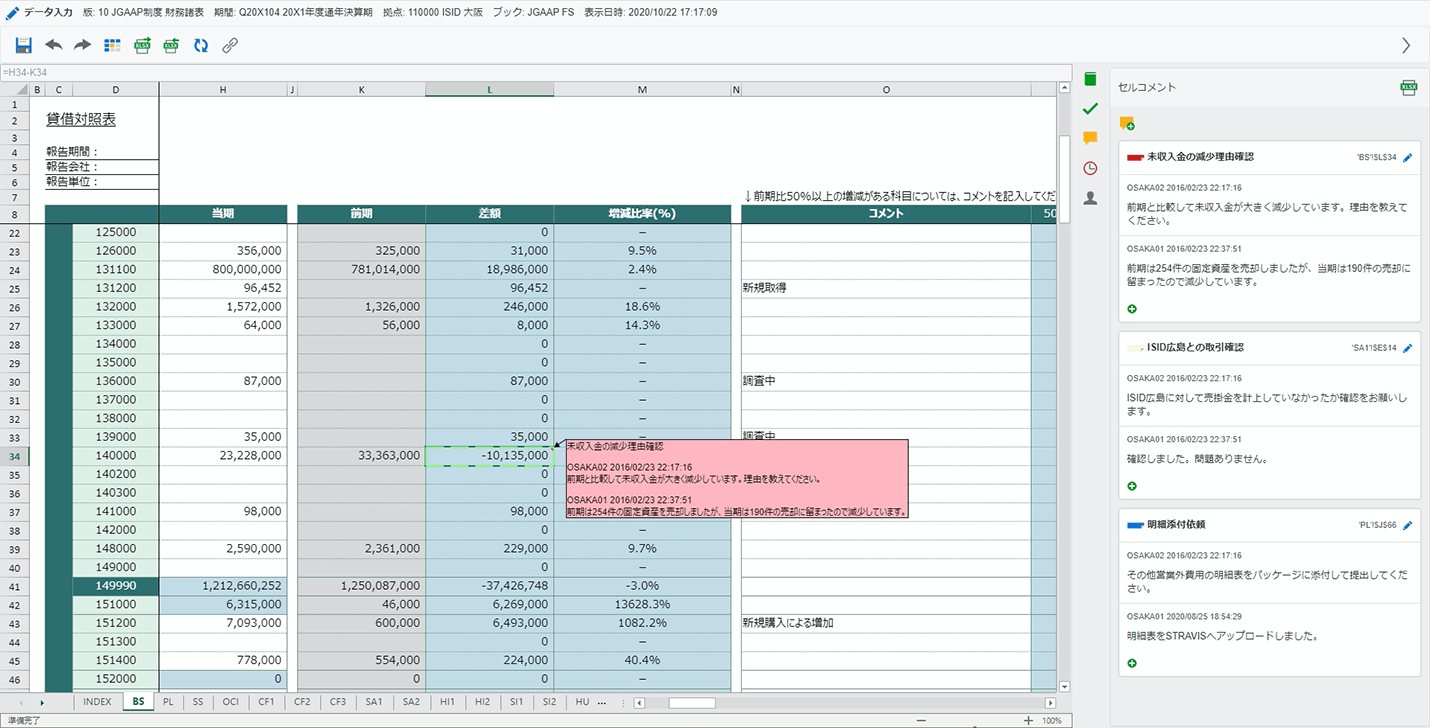
Task: Switch to the SA1 sheet tab
Action: (x=374, y=702)
